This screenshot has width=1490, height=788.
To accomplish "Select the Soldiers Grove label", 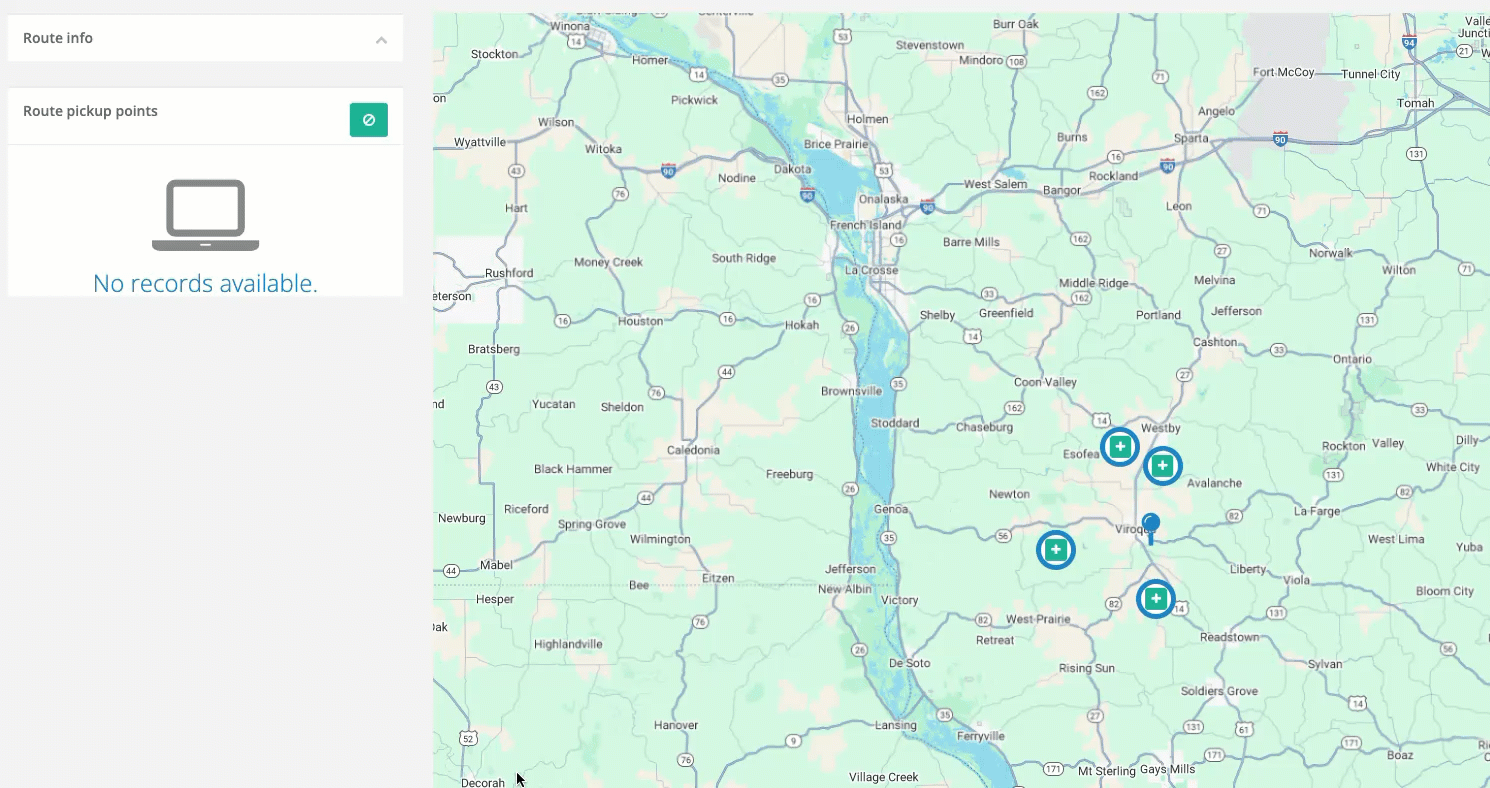I will pyautogui.click(x=1219, y=691).
